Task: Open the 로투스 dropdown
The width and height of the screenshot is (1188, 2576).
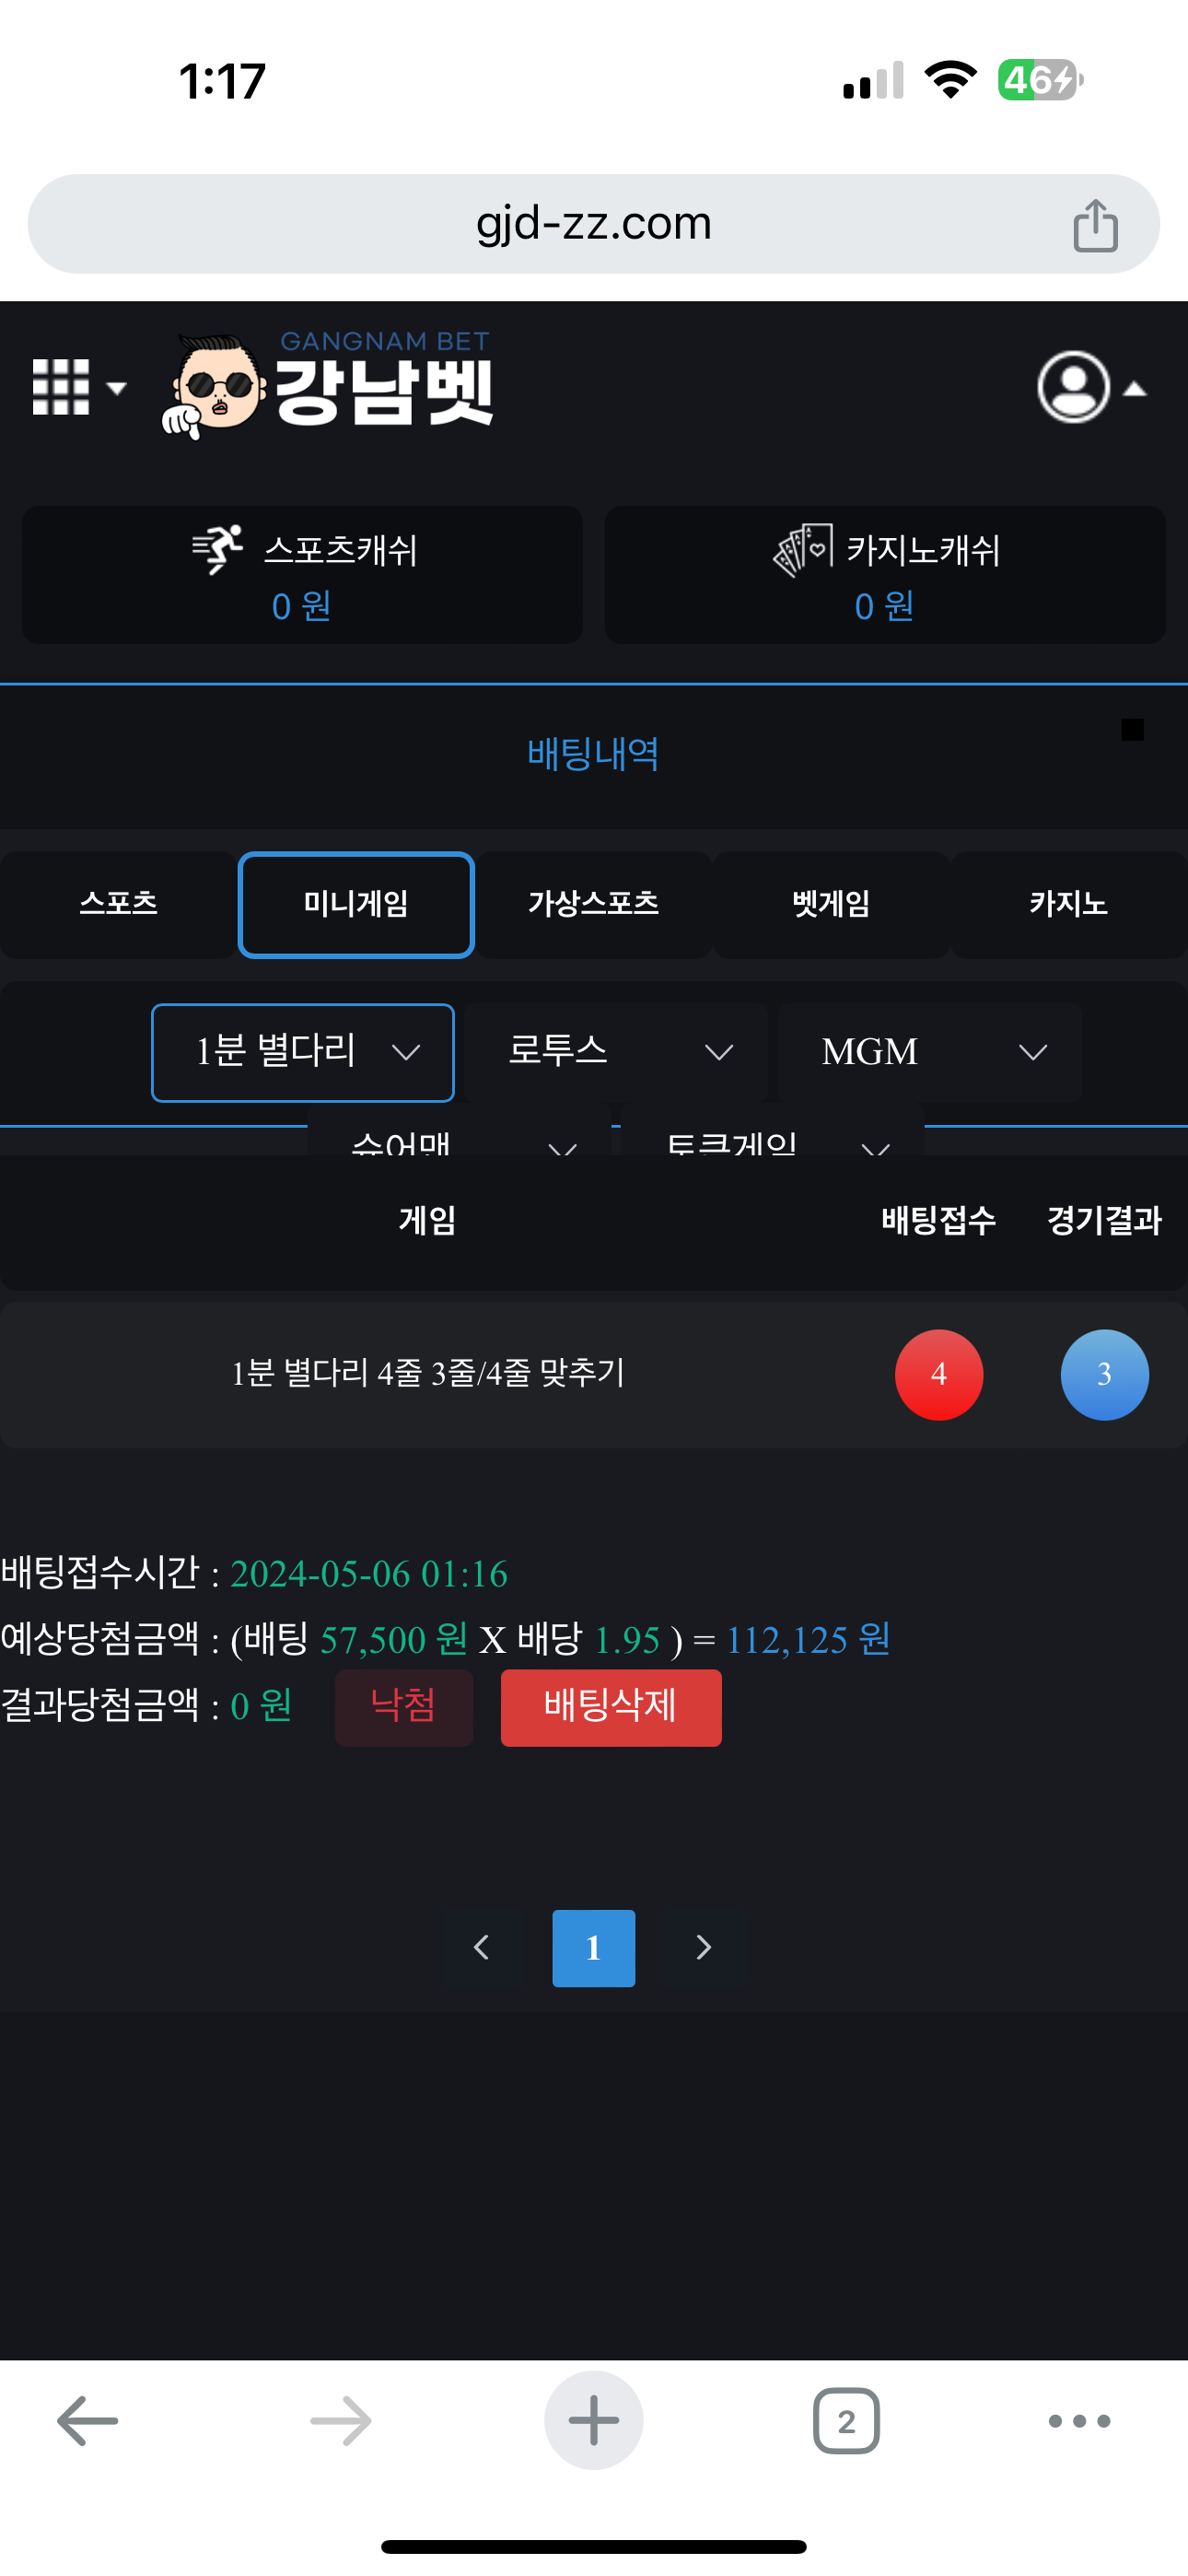Action: click(616, 1052)
